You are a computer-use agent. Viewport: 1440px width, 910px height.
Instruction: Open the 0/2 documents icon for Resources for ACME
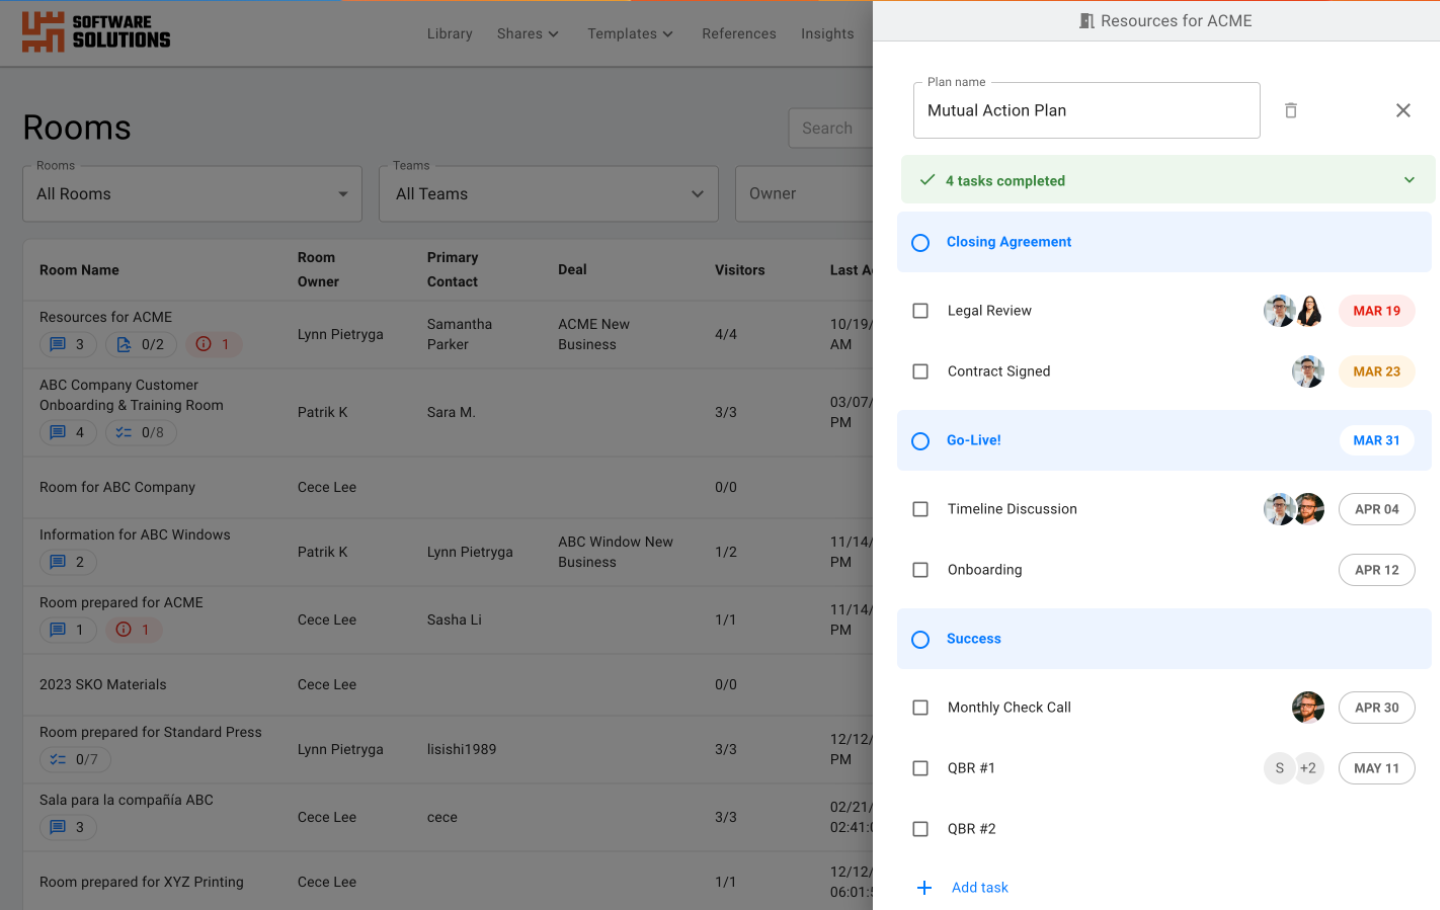[x=141, y=344]
